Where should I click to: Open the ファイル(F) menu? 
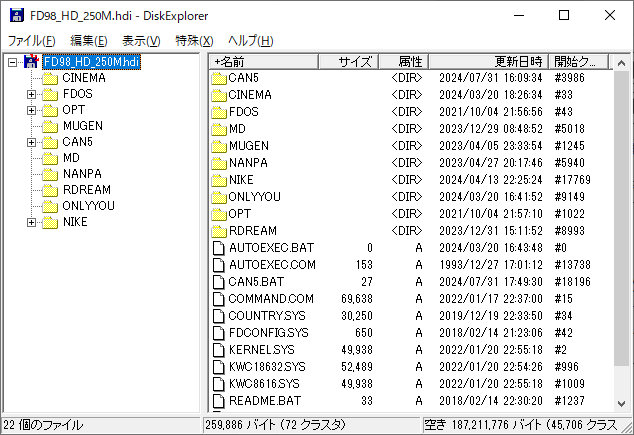[x=32, y=41]
